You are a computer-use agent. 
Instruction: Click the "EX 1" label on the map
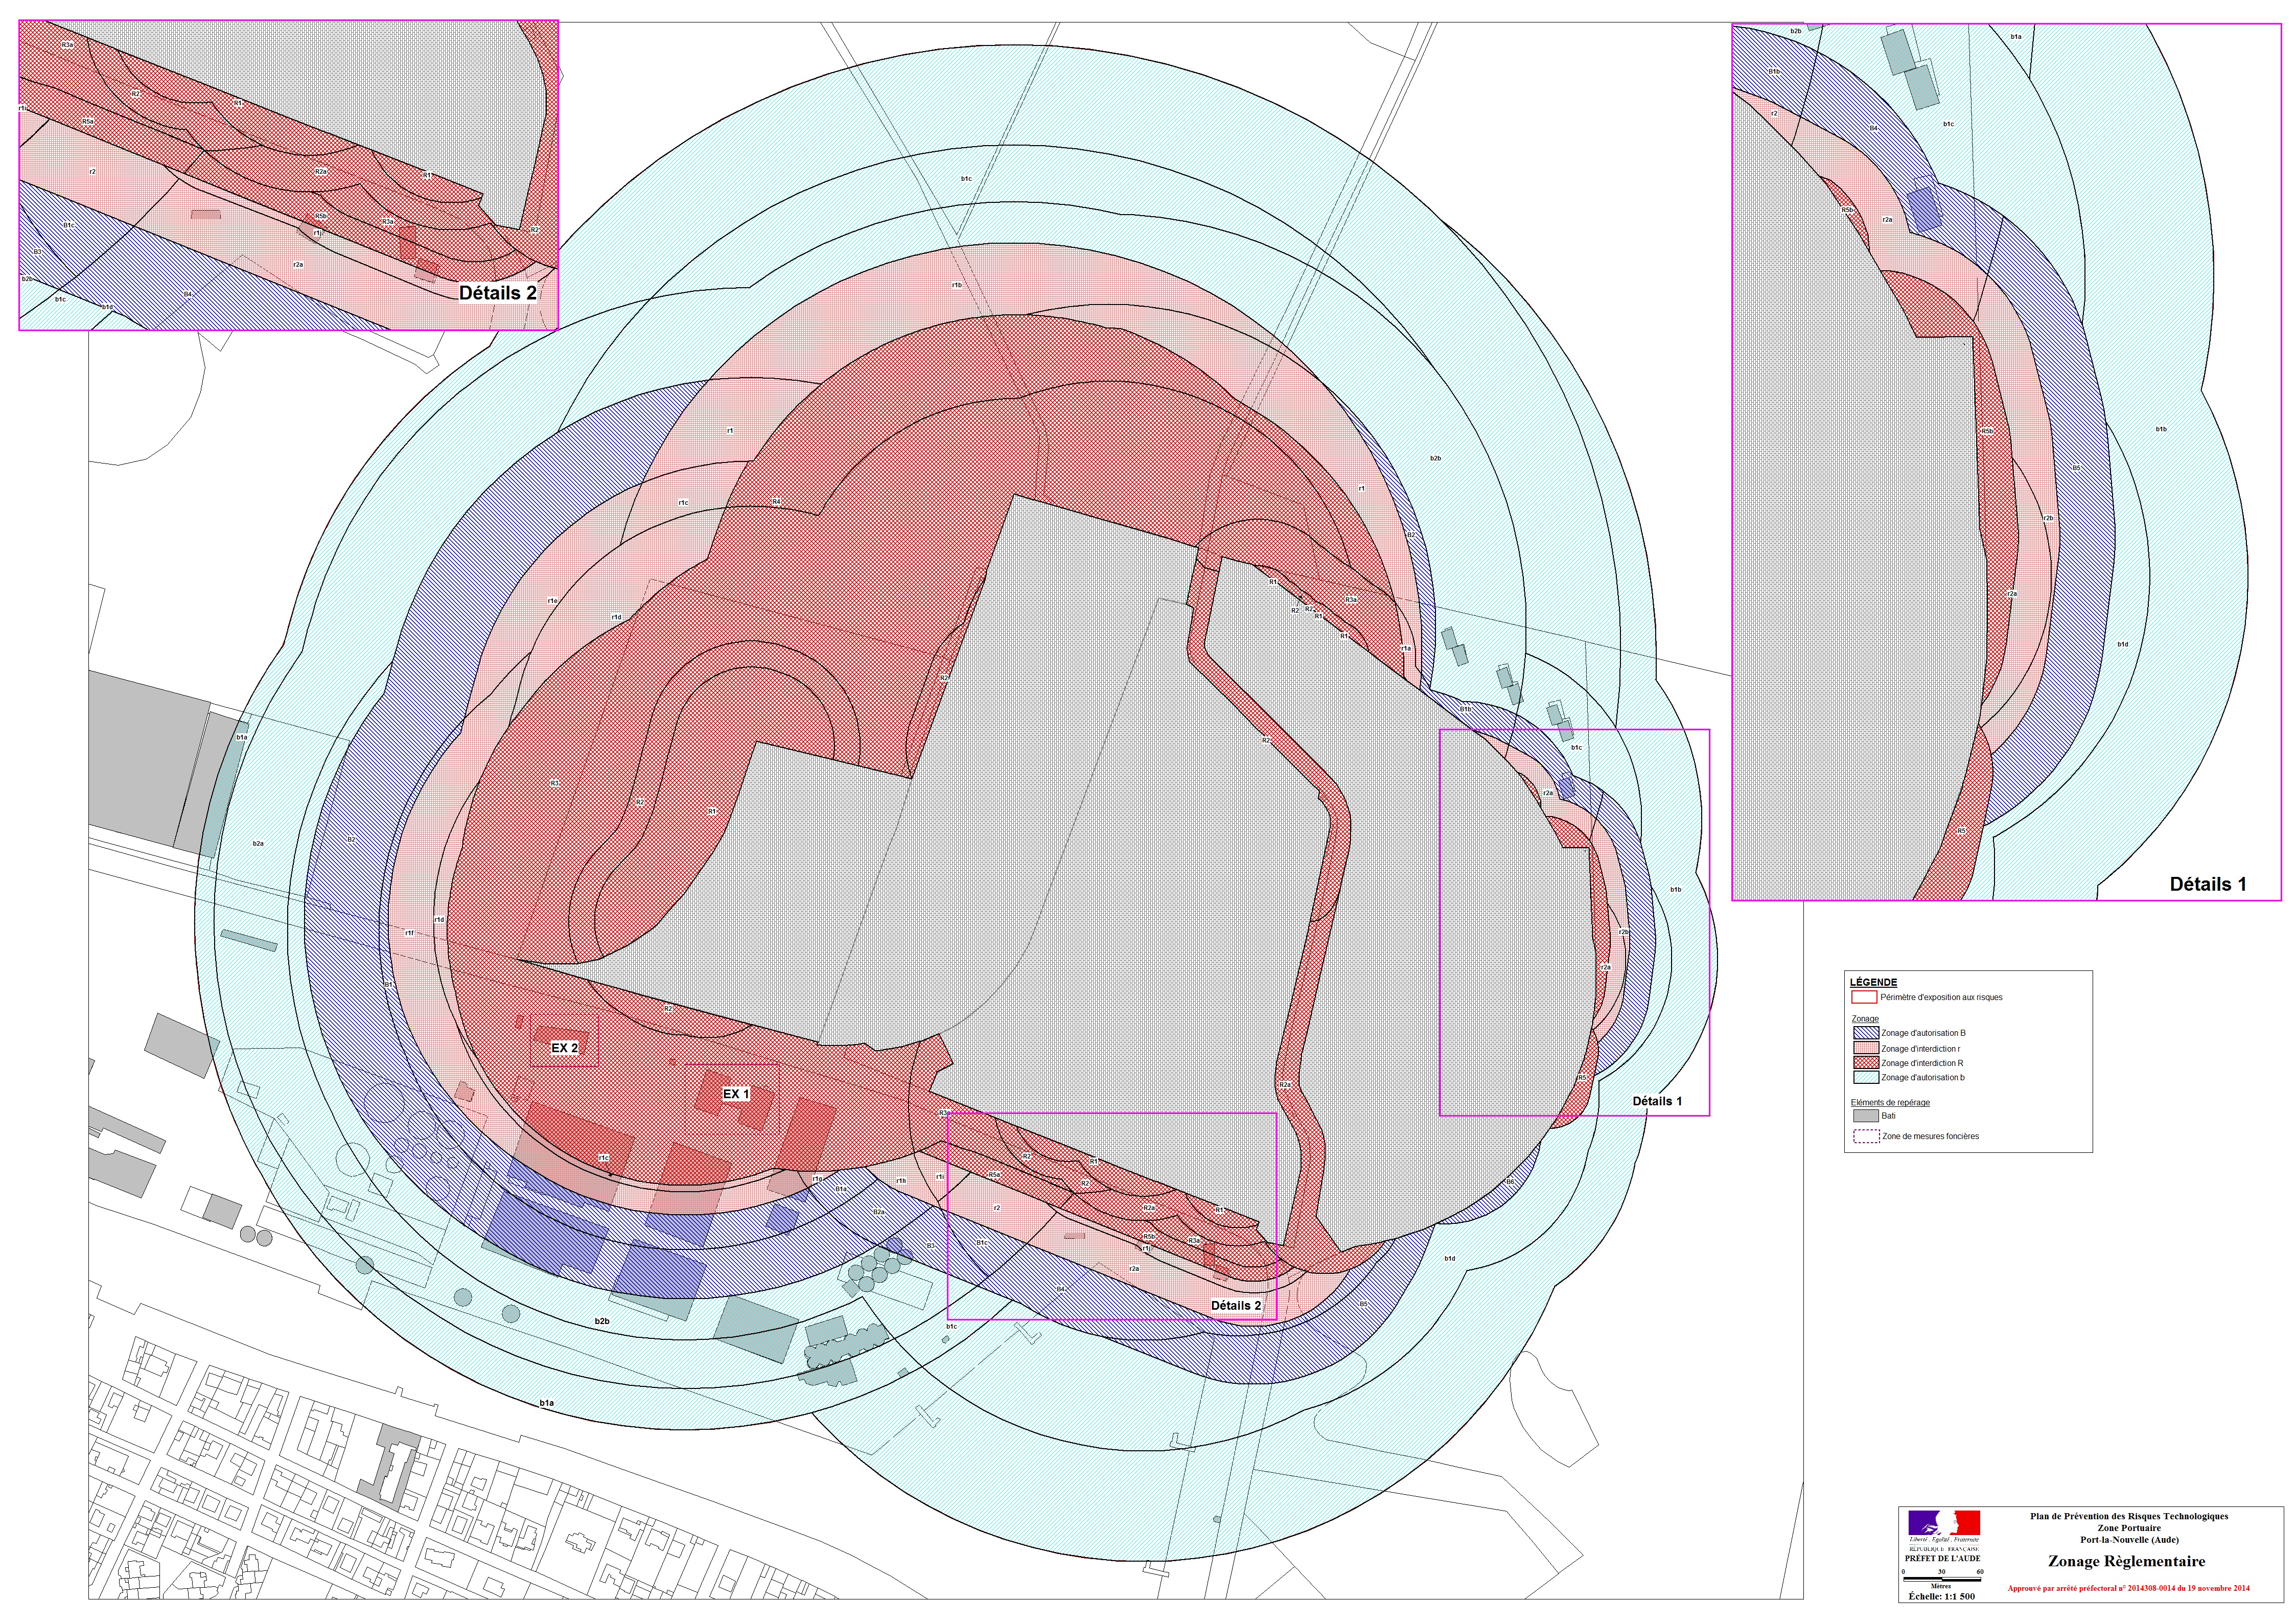[x=736, y=1094]
